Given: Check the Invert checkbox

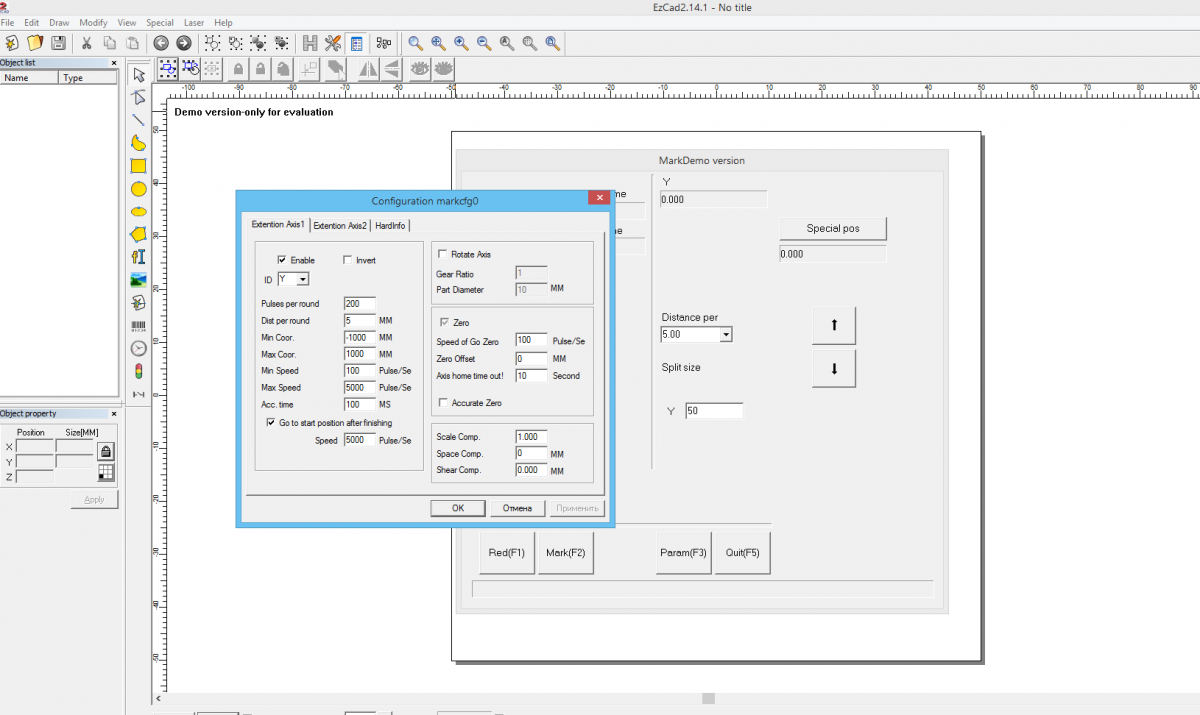Looking at the screenshot, I should click(x=347, y=260).
